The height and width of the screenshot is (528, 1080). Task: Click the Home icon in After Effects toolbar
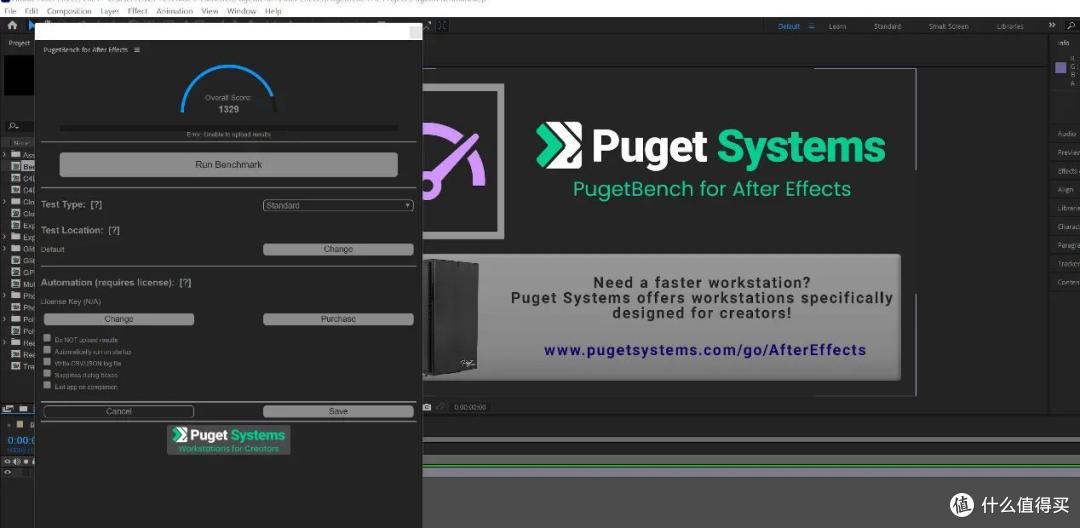pos(12,25)
